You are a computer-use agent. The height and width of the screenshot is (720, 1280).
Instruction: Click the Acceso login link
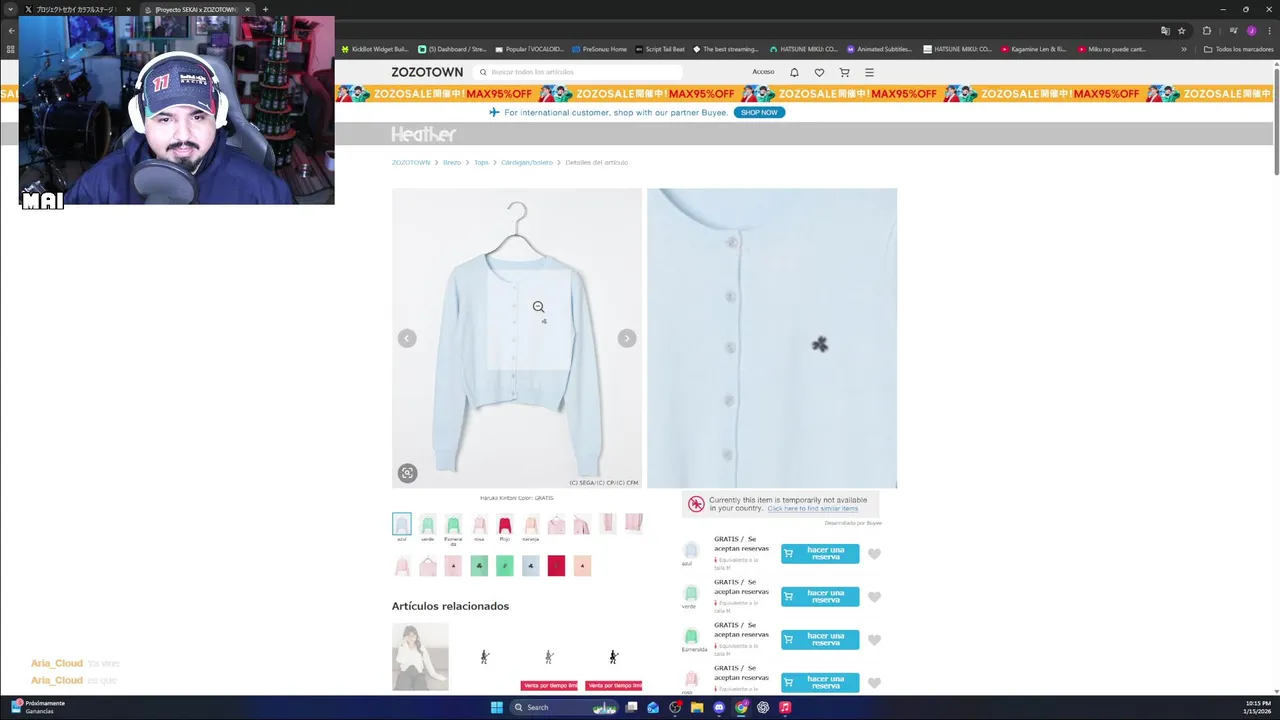pos(763,72)
